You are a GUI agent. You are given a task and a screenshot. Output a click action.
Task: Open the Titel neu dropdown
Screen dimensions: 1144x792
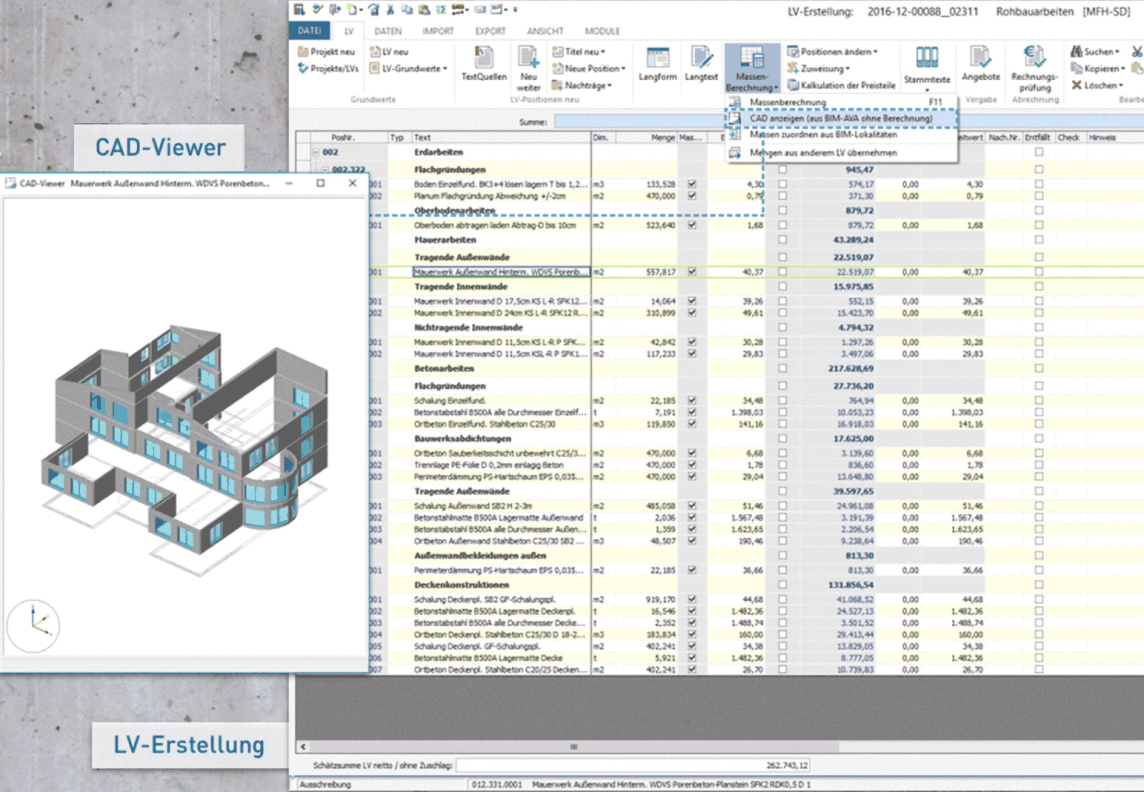click(579, 52)
